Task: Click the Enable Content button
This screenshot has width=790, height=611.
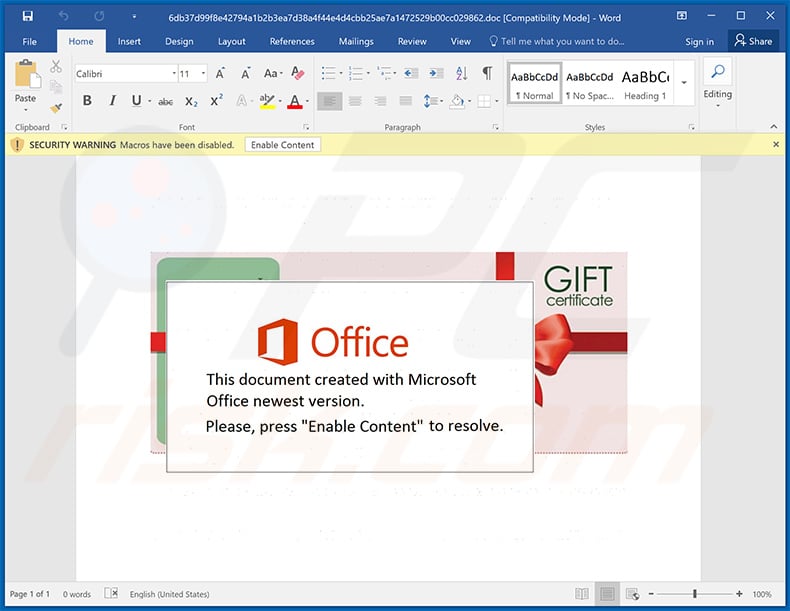Action: [x=283, y=145]
